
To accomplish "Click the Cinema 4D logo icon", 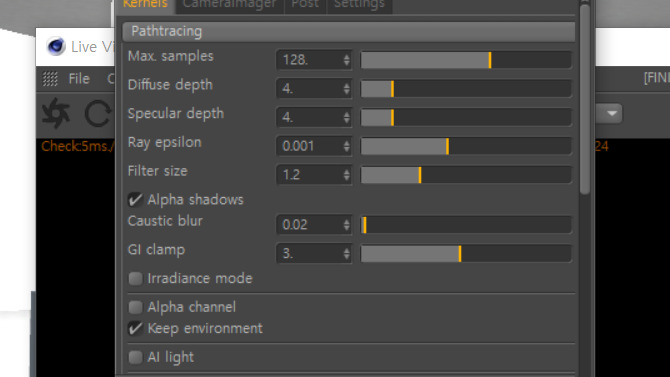I will pyautogui.click(x=56, y=46).
